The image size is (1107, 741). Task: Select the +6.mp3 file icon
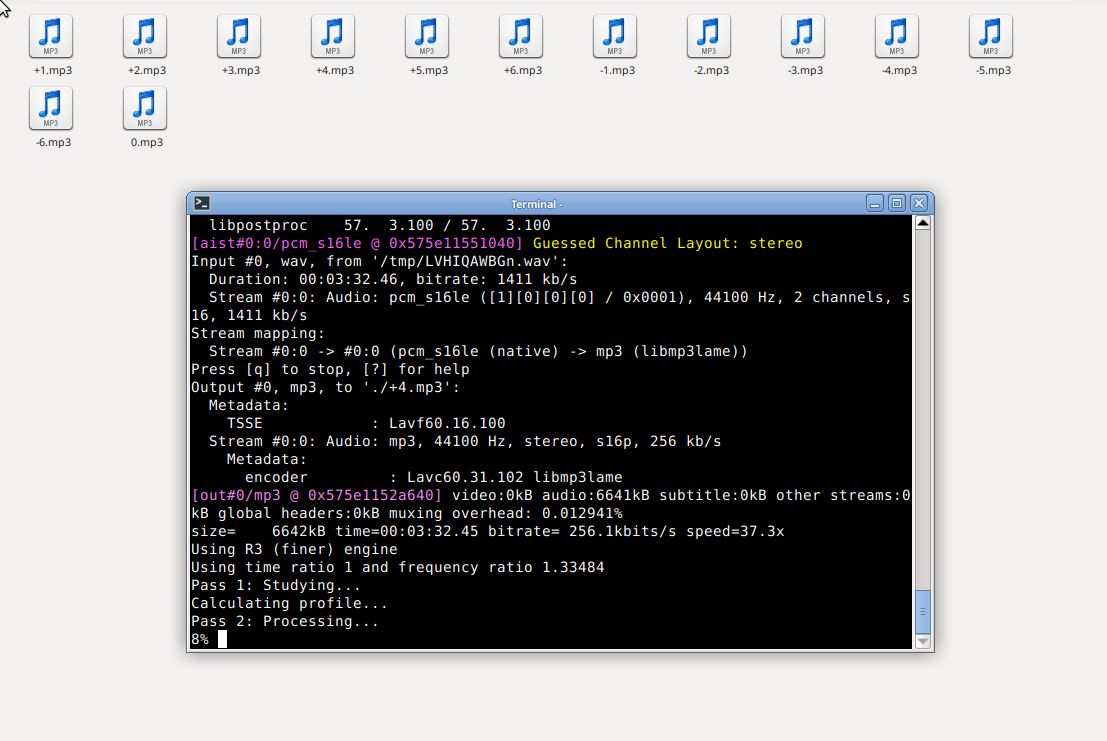(x=520, y=37)
